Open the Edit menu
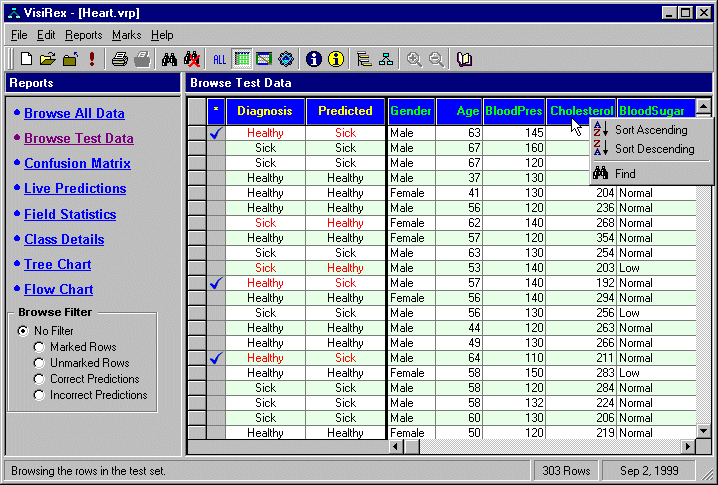Viewport: 718px width, 485px height. click(46, 35)
